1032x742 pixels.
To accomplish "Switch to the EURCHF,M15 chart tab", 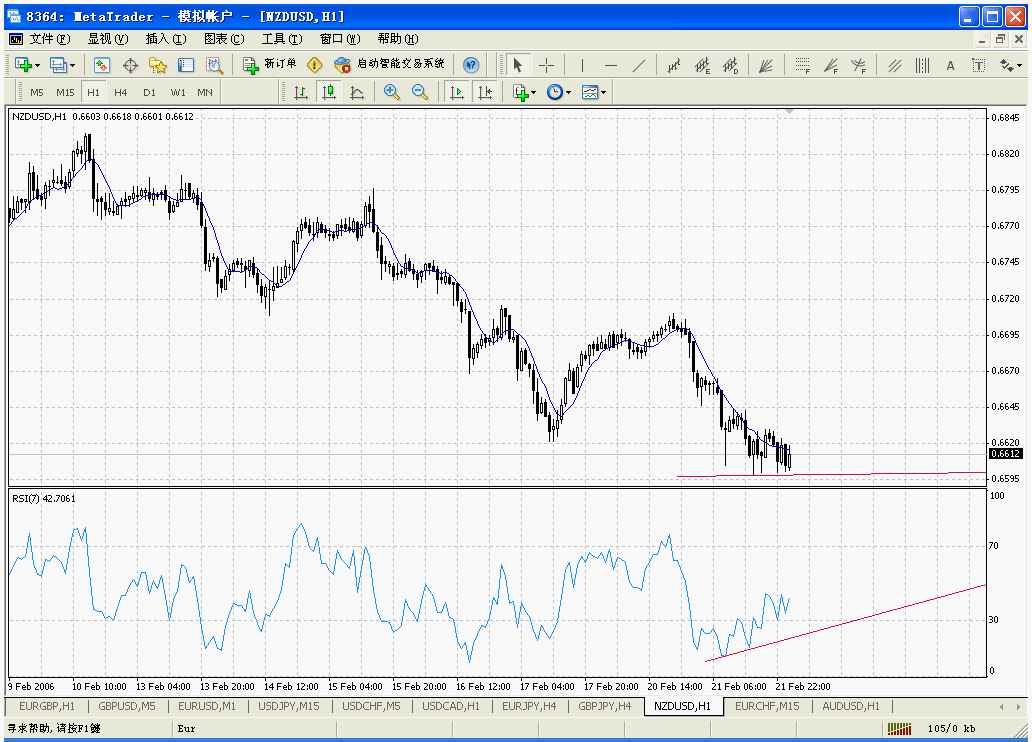I will pos(767,706).
